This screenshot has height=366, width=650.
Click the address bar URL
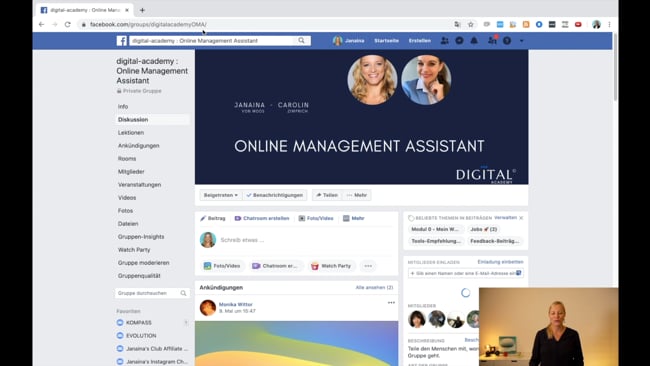pos(148,24)
